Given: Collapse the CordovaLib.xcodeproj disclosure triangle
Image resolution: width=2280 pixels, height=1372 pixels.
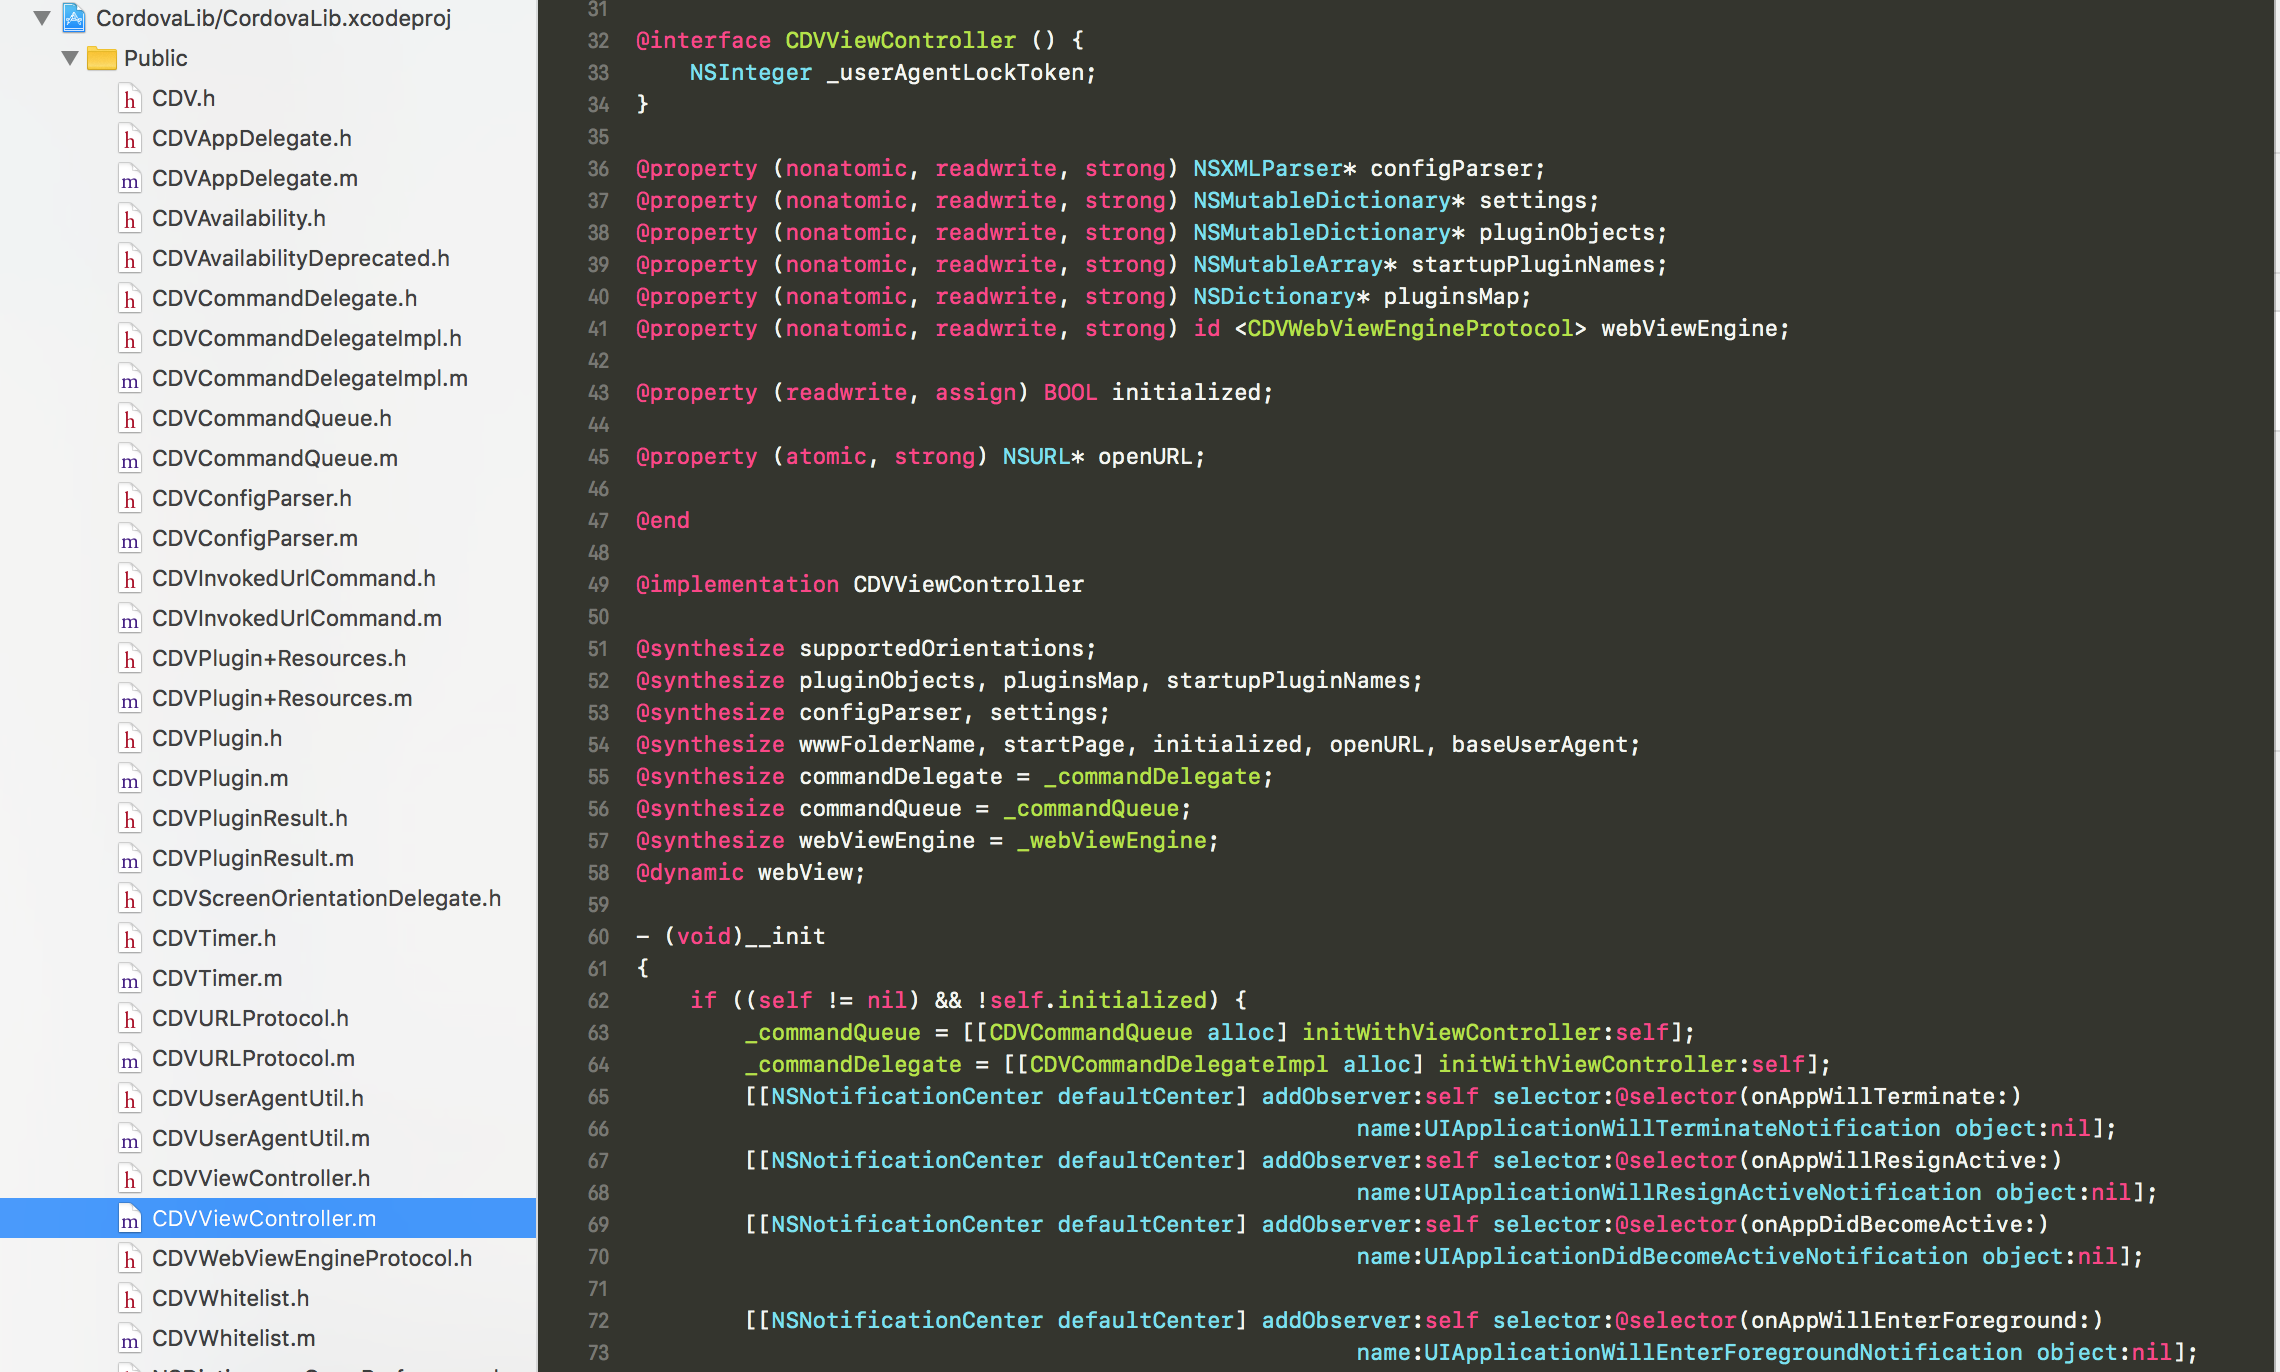Looking at the screenshot, I should click(x=42, y=18).
